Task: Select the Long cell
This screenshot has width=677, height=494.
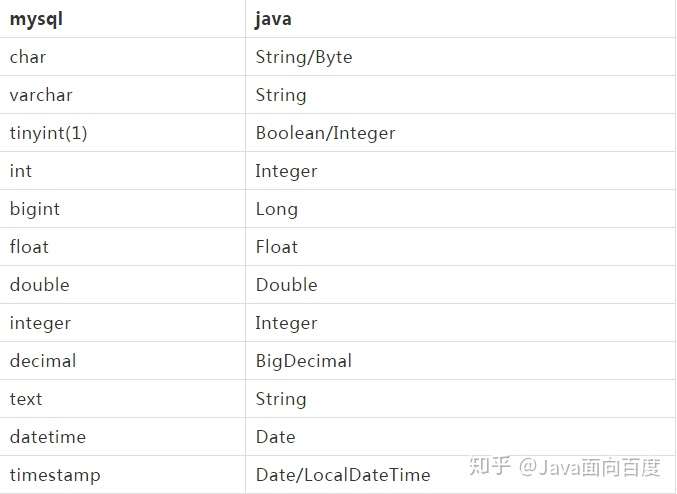Action: 277,209
